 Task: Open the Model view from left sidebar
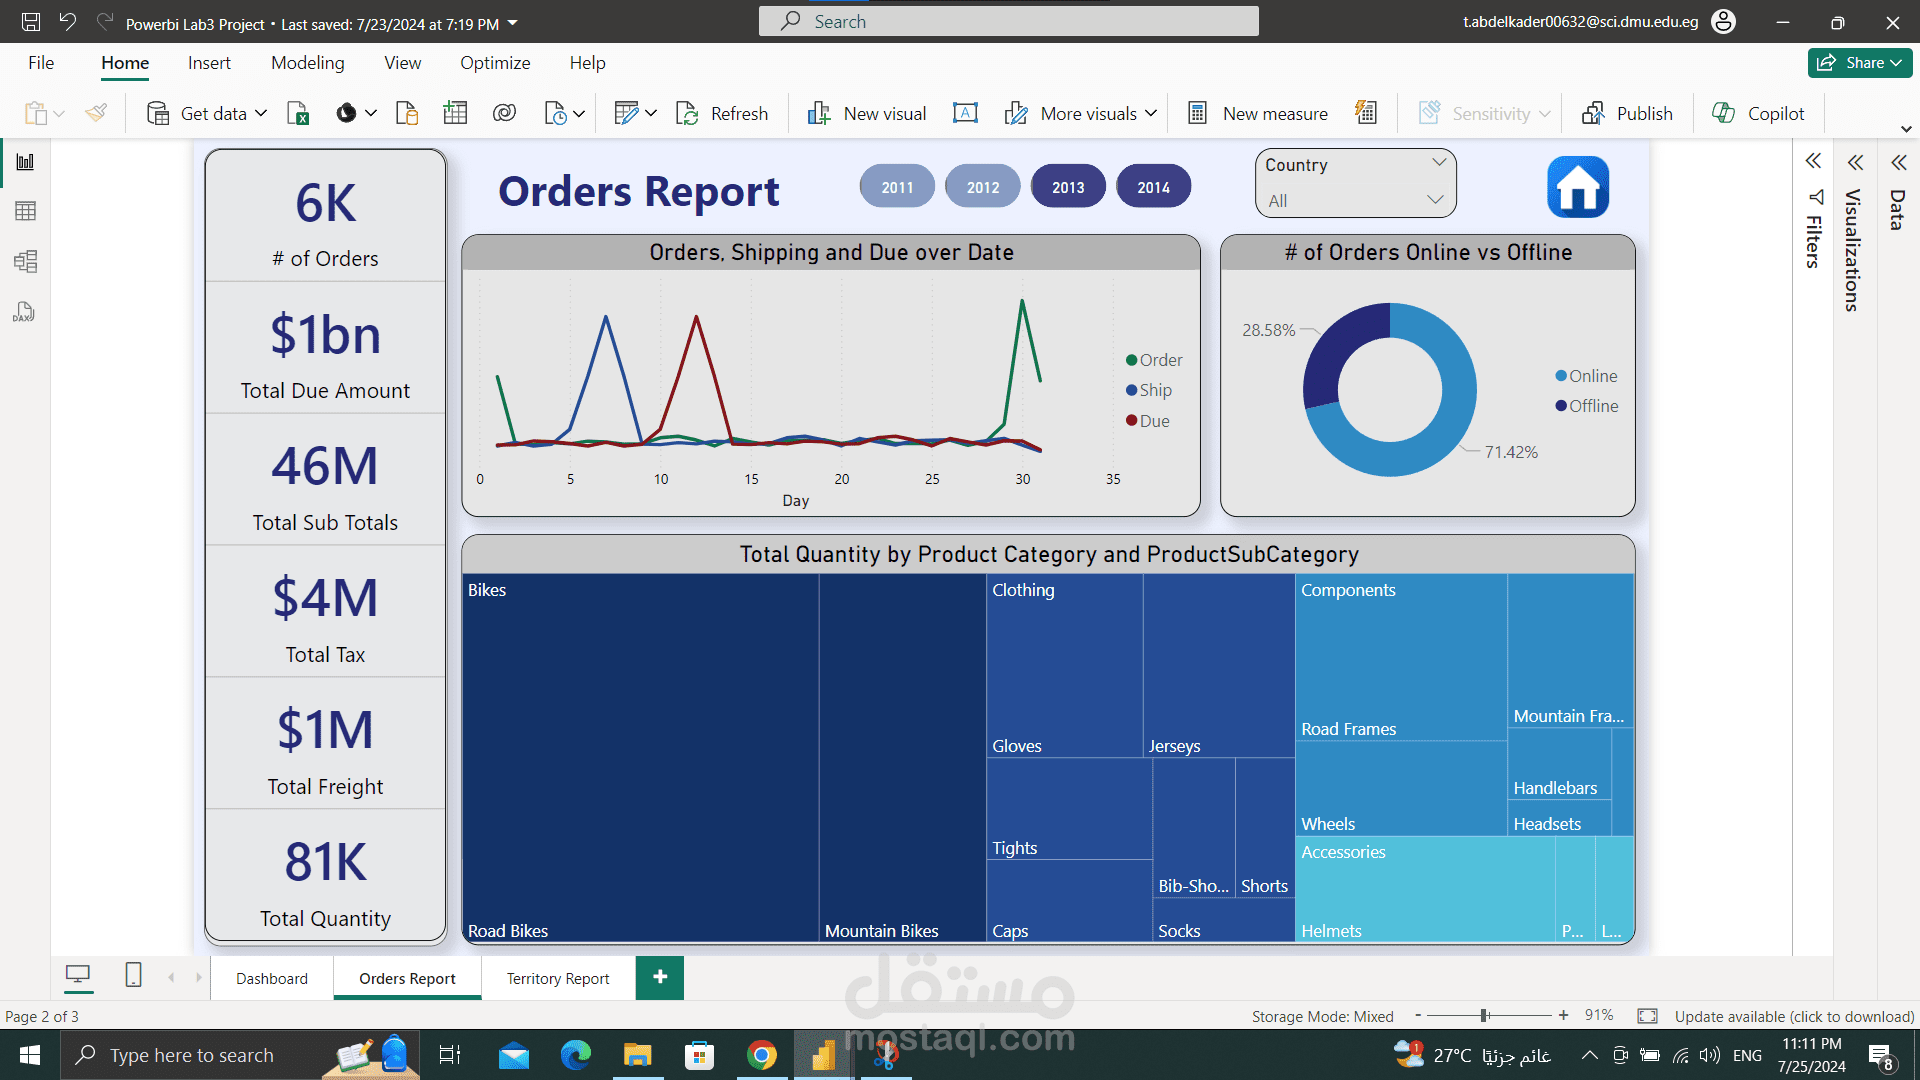[x=26, y=262]
